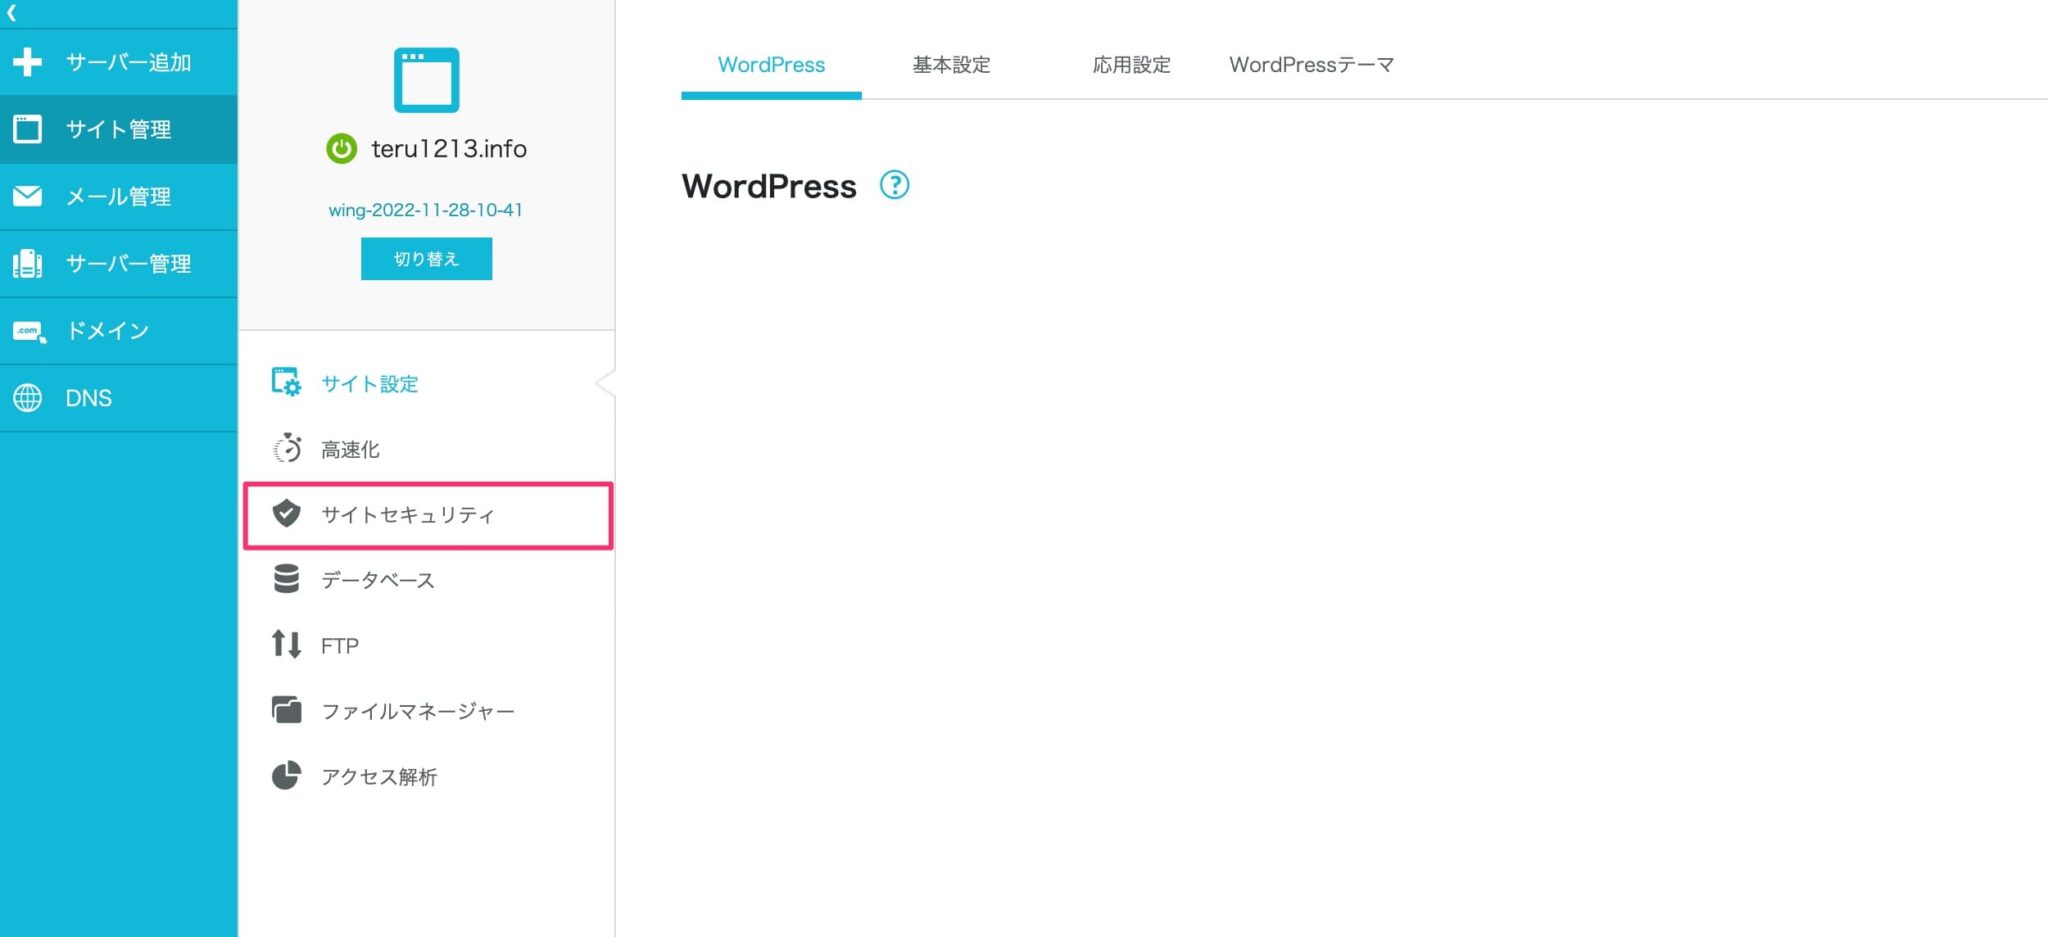Click the データベース database icon
Screen dimensions: 2048x937
click(286, 579)
